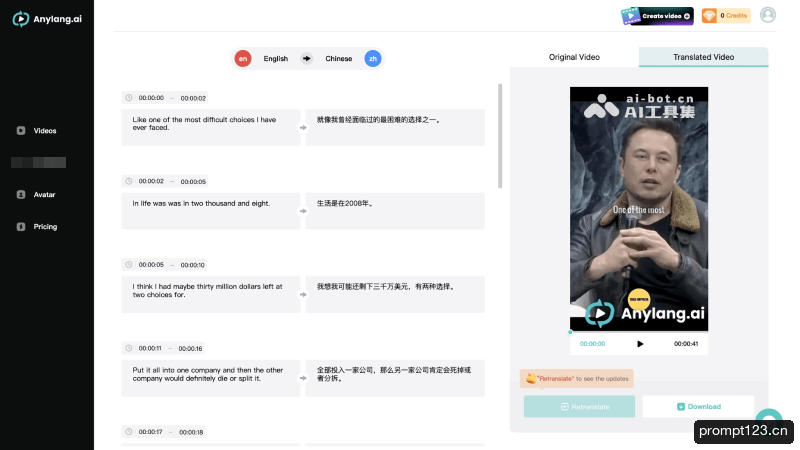Click the translated video preview thumbnail
This screenshot has height=450, width=800.
(639, 209)
